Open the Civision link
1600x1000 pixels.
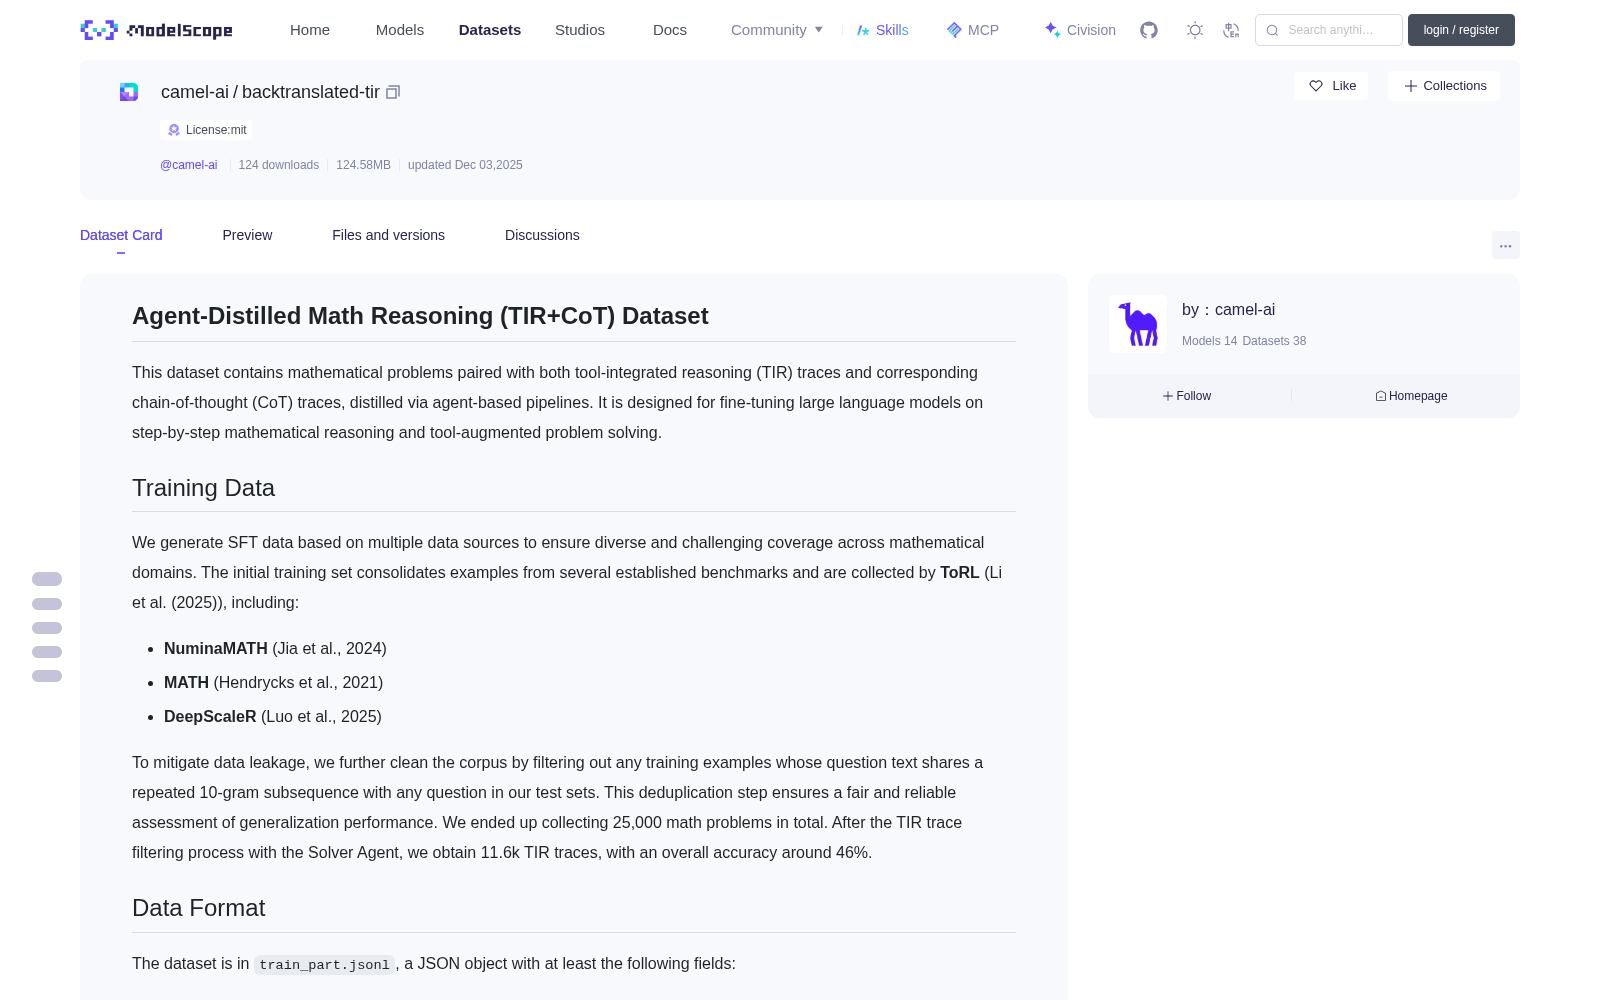click(x=1080, y=30)
